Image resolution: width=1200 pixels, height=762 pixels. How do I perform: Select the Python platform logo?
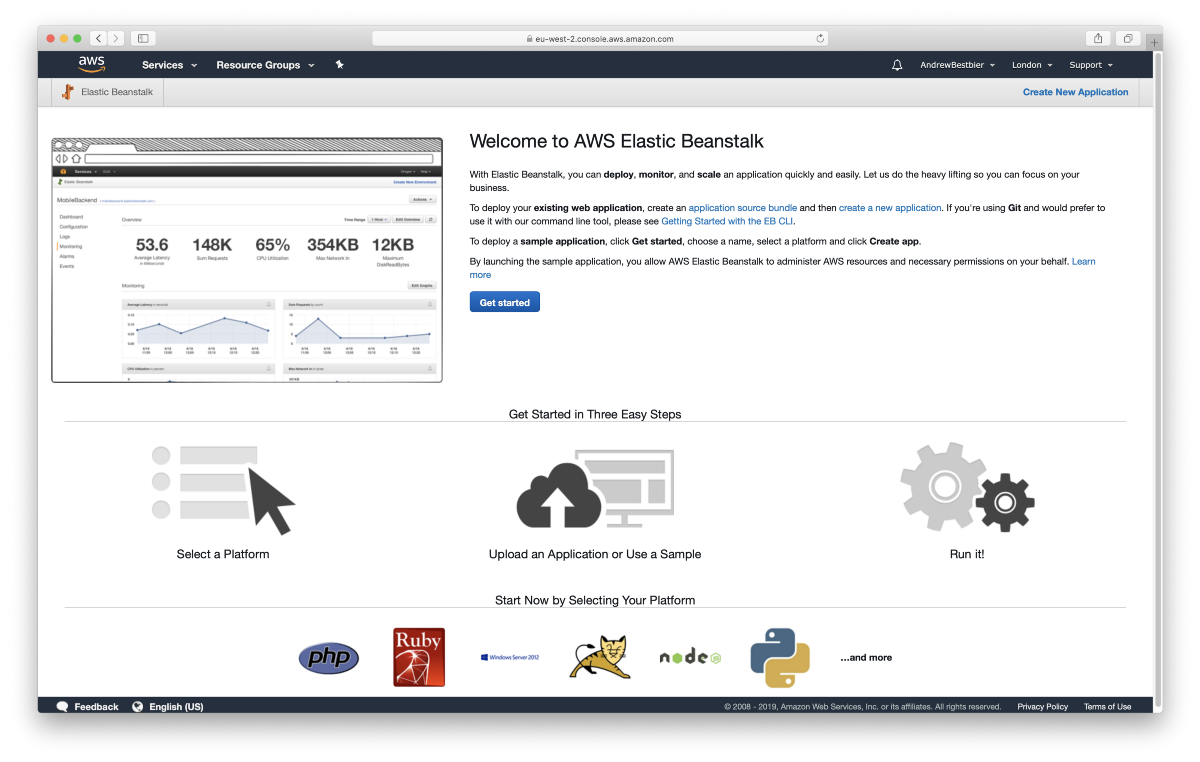coord(780,657)
